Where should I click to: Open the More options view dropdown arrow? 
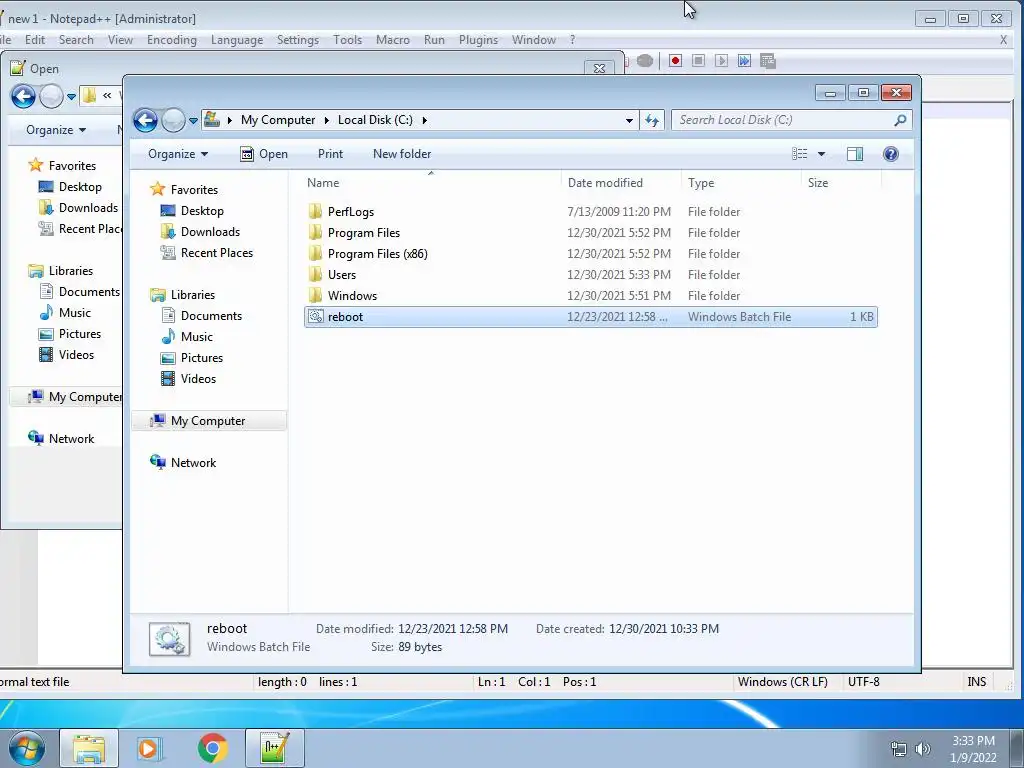[822, 154]
